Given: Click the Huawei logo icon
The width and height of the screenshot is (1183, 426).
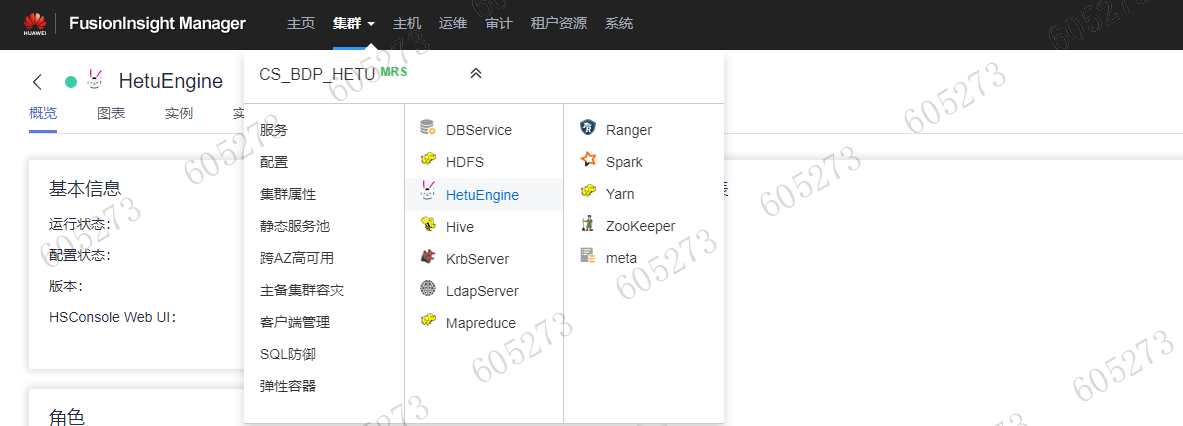Looking at the screenshot, I should tap(35, 24).
